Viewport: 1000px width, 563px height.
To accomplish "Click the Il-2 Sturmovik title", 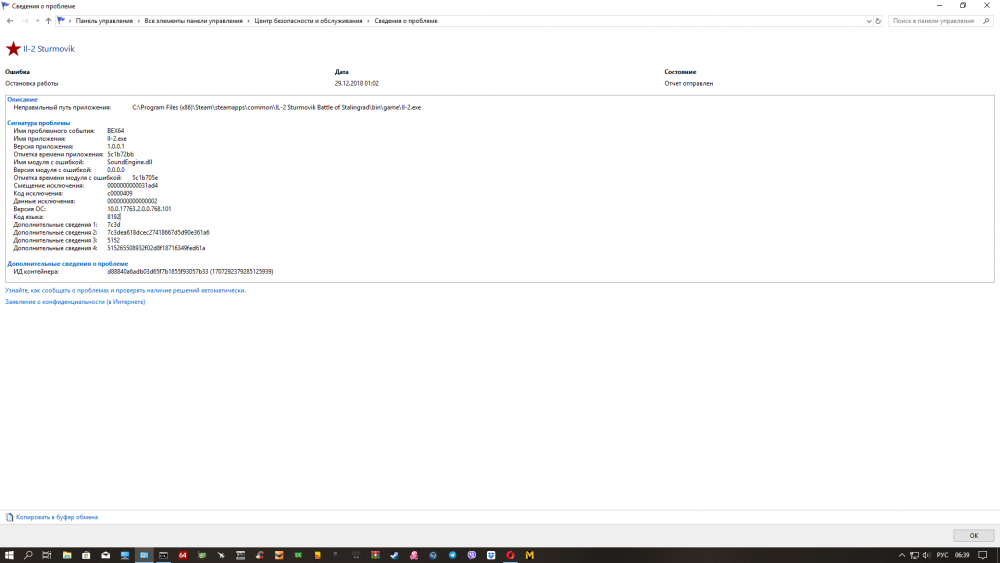I will (48, 48).
